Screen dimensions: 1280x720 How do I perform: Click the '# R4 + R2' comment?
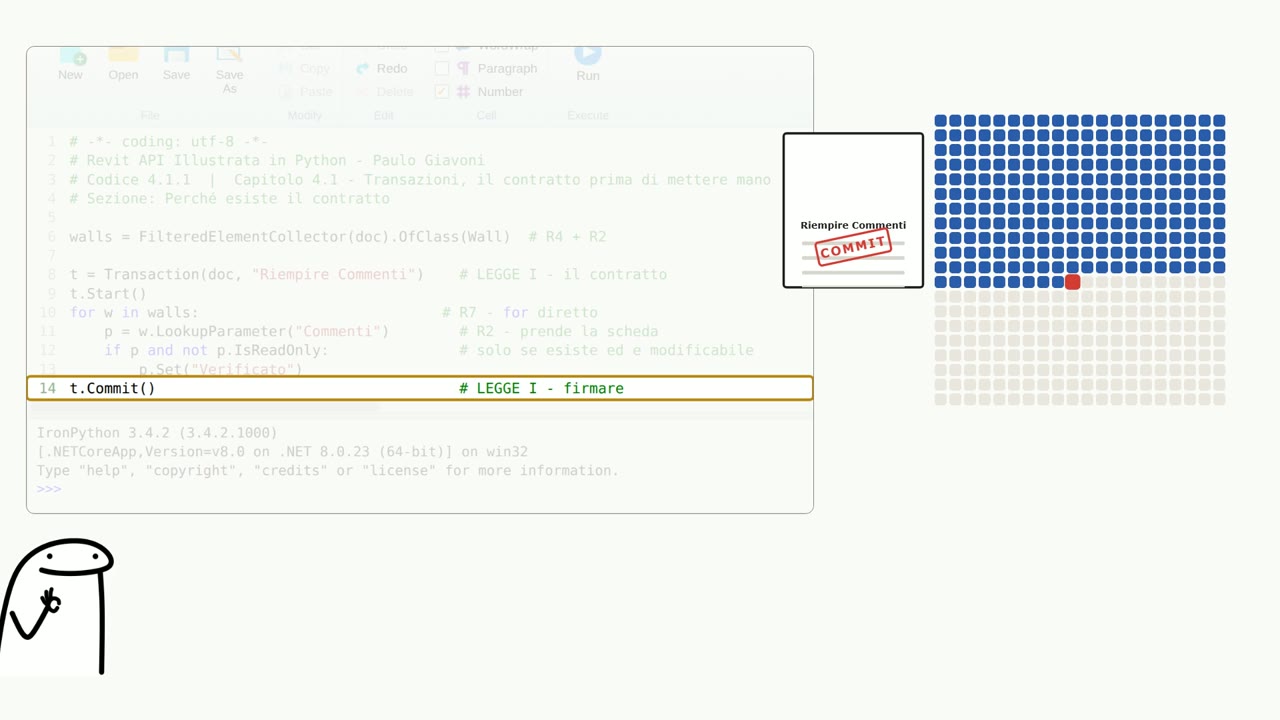pyautogui.click(x=567, y=236)
